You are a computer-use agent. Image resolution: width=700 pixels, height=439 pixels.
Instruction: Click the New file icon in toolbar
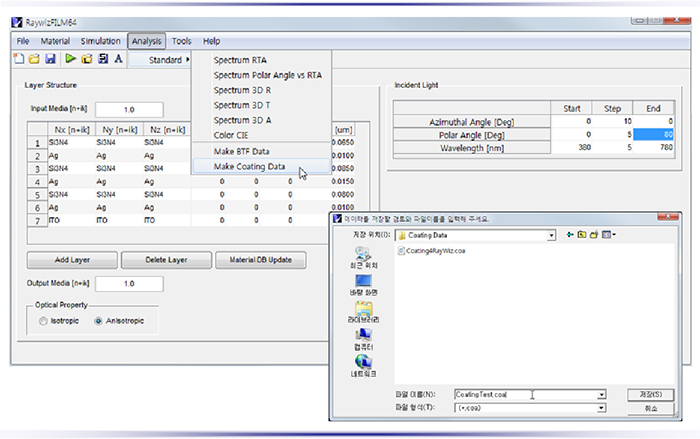point(20,60)
